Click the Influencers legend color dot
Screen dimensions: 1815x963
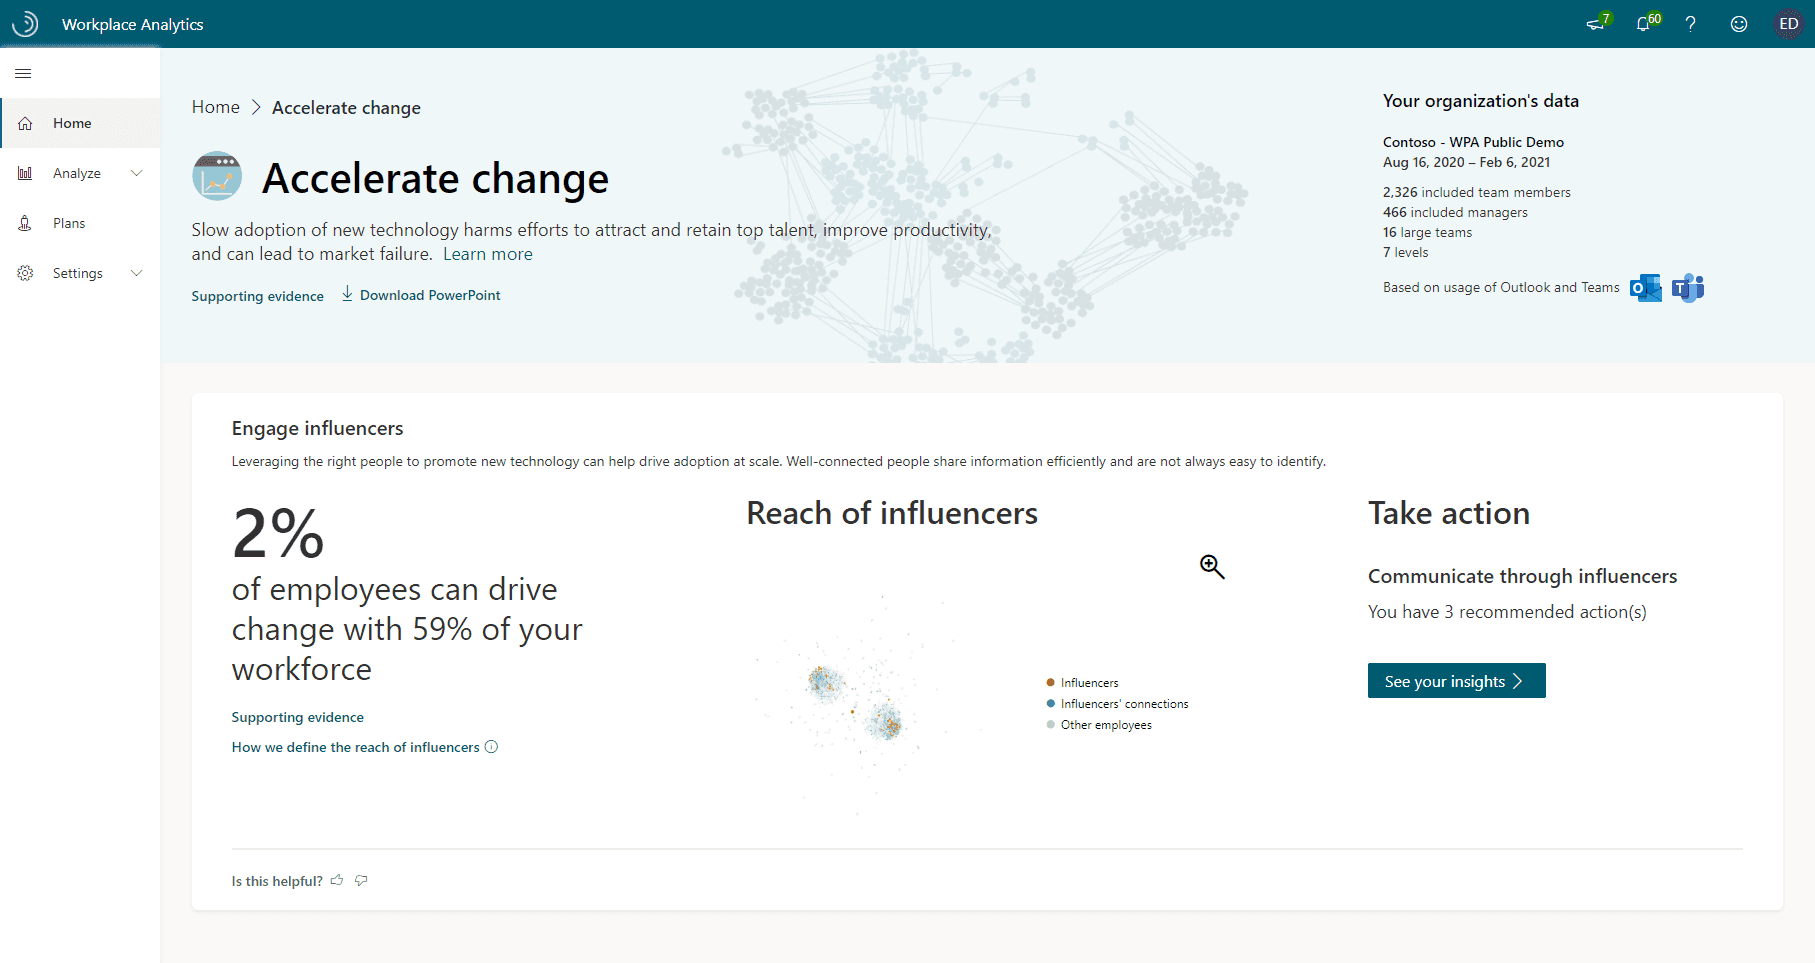(x=1050, y=683)
